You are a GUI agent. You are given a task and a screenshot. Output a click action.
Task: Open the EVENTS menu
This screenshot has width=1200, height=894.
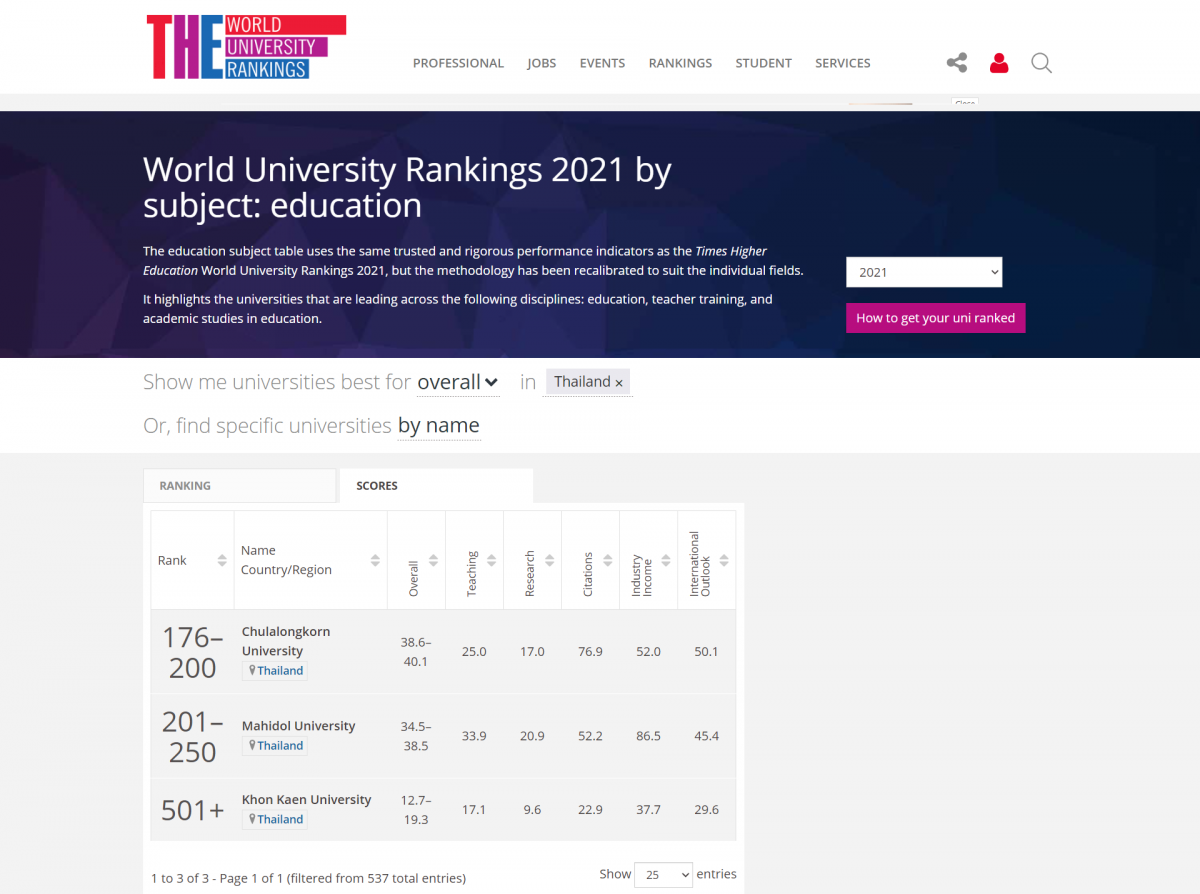tap(602, 63)
